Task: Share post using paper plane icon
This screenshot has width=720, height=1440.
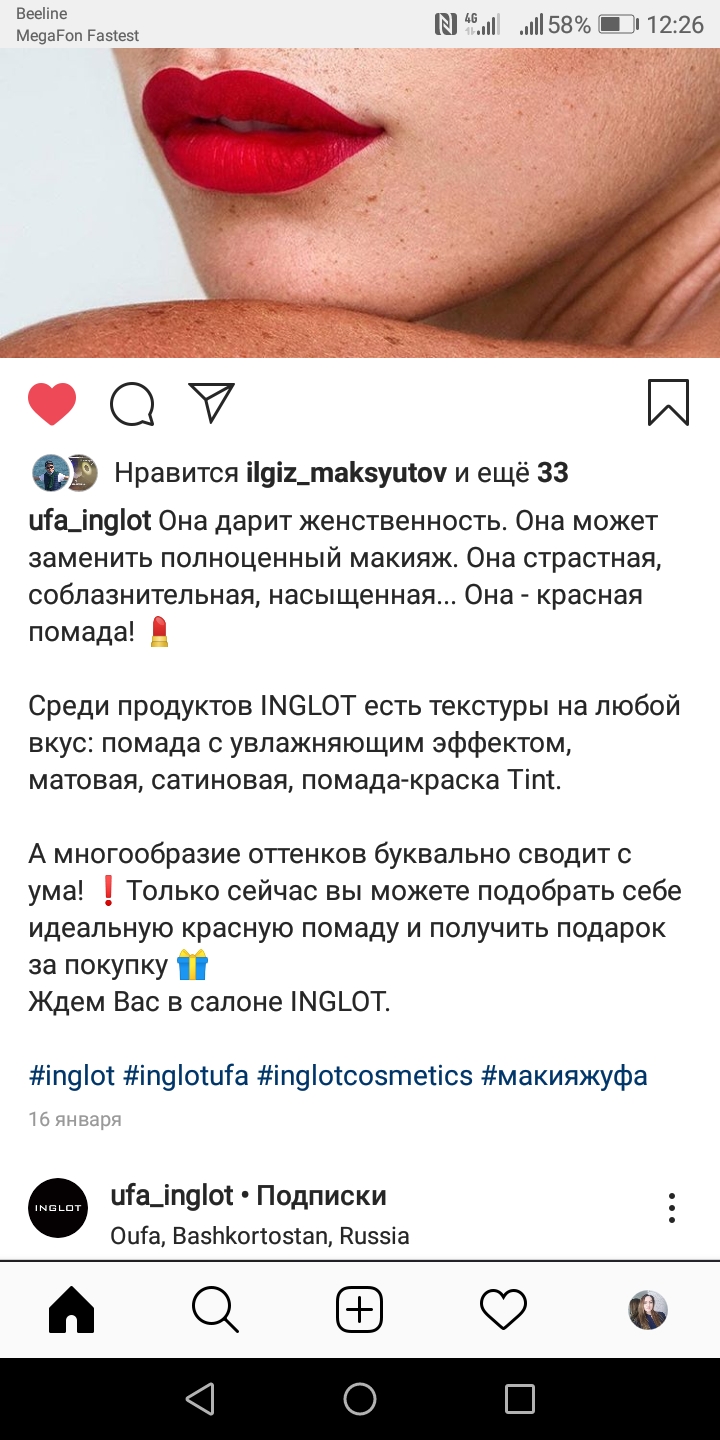Action: click(x=211, y=403)
